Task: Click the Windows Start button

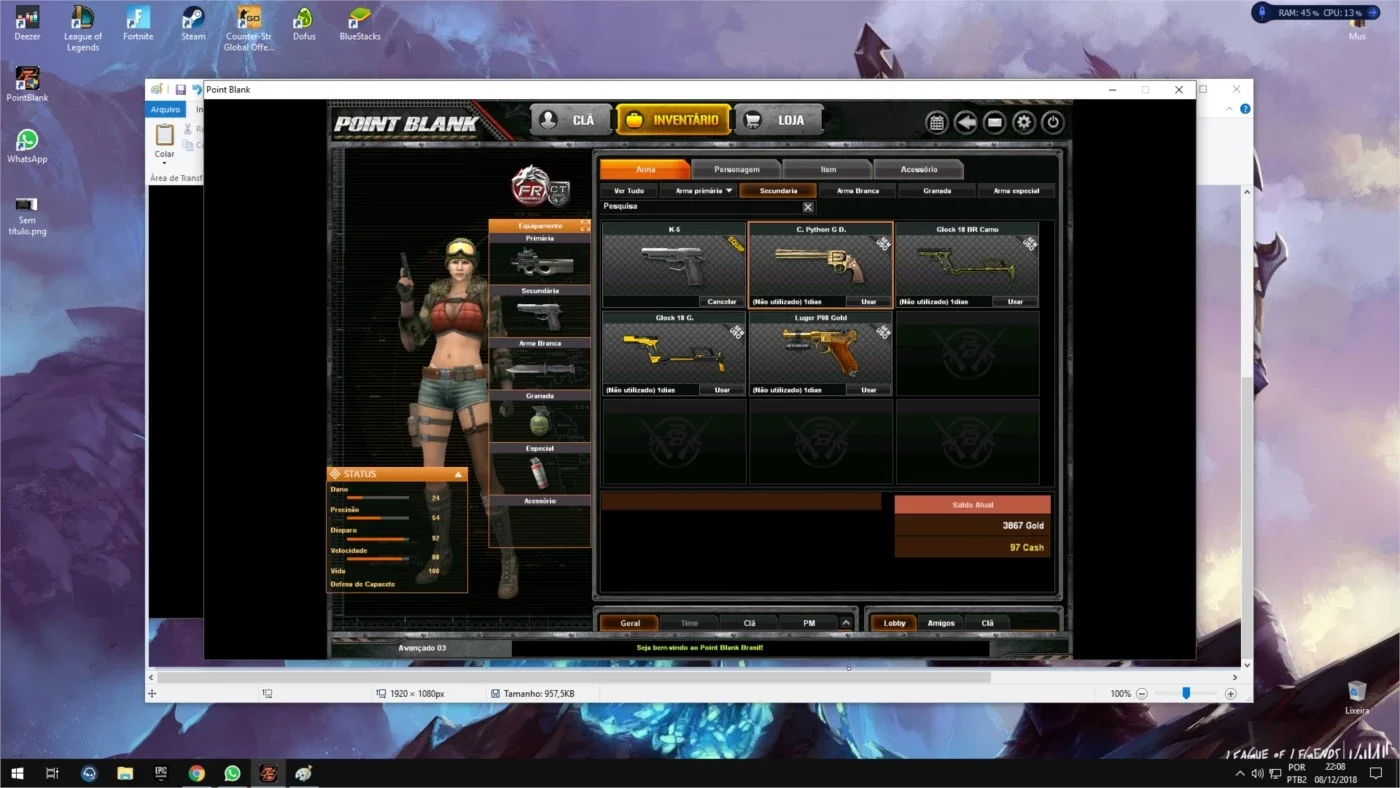Action: tap(17, 773)
